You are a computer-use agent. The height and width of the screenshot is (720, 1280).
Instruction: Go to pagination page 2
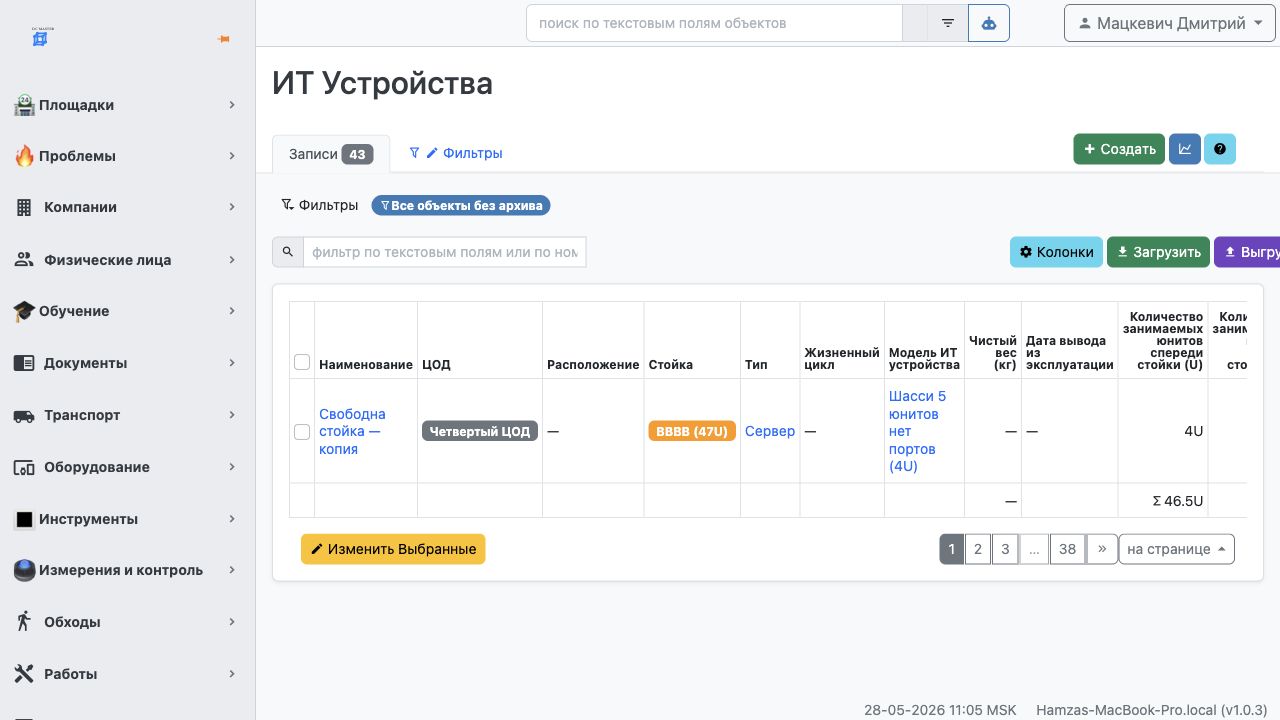coord(978,549)
